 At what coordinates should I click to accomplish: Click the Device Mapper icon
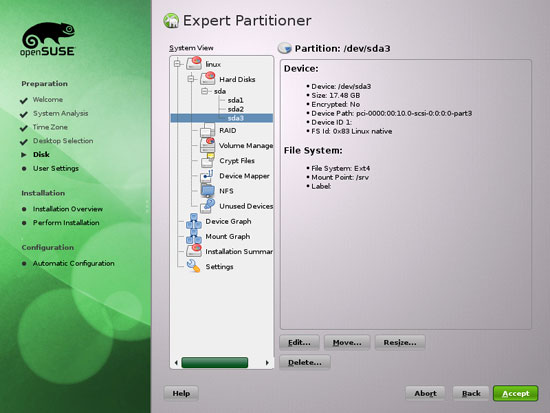coord(208,176)
